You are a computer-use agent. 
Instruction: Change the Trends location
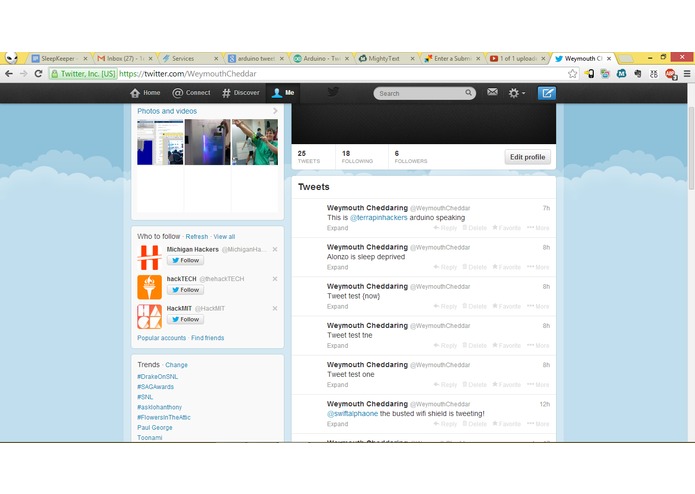(x=176, y=365)
